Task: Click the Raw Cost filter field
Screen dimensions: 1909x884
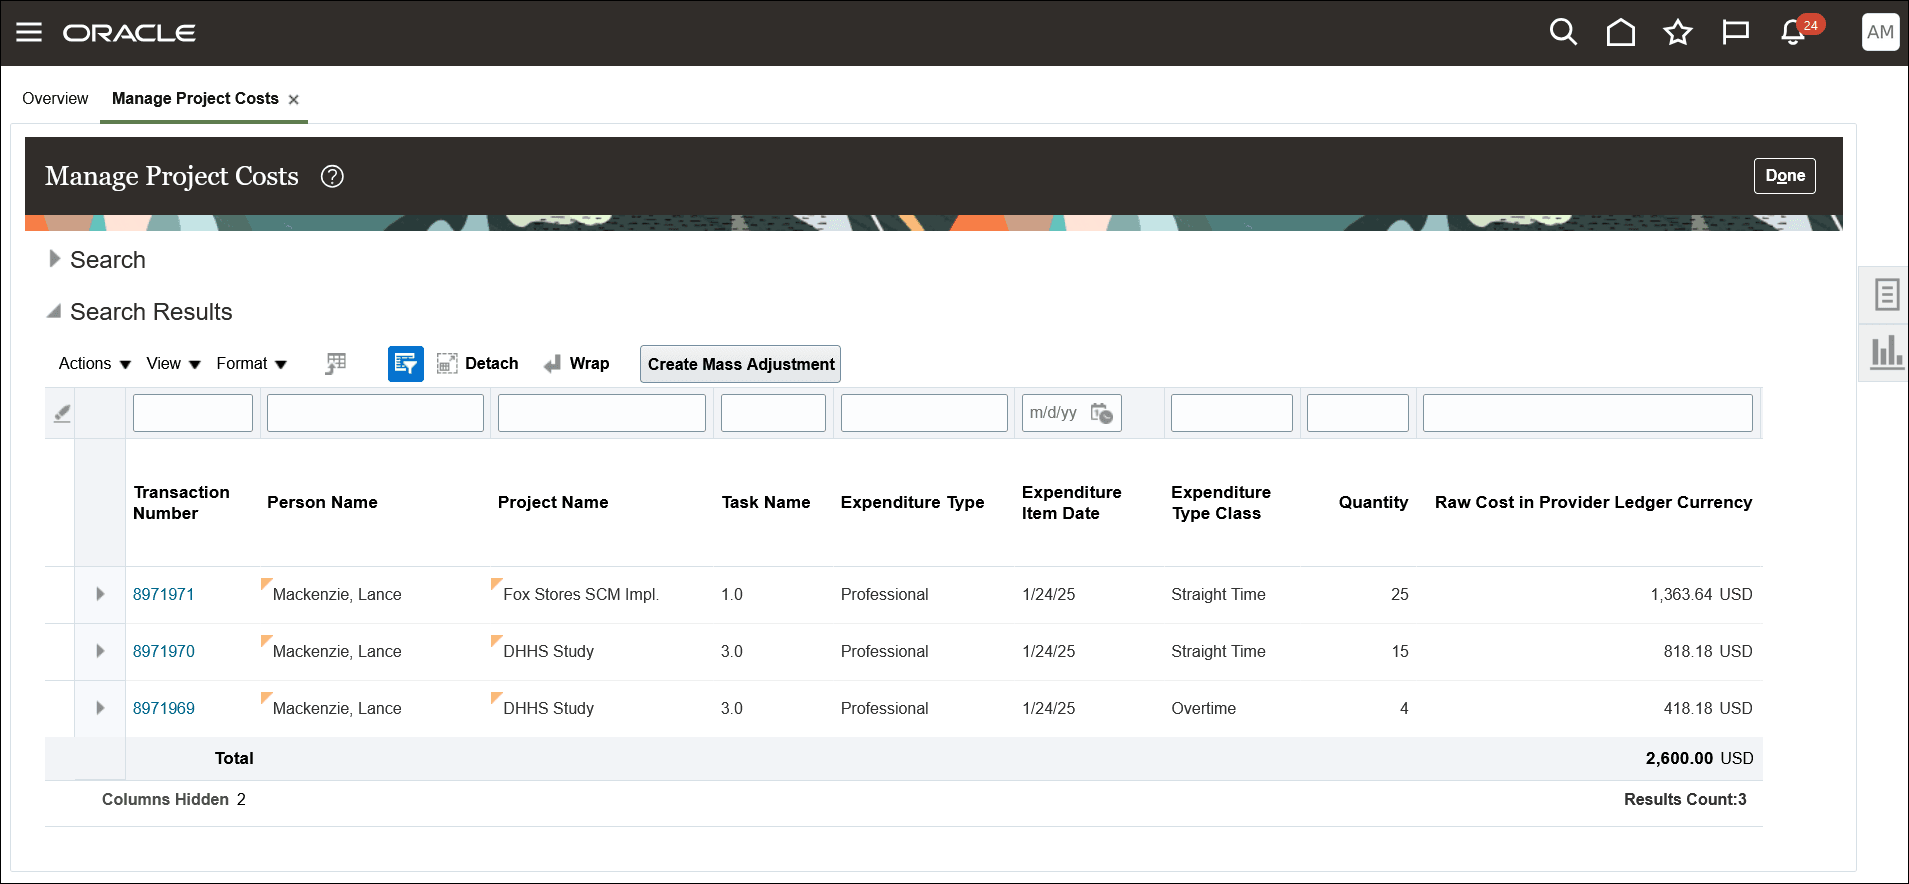Action: [x=1588, y=413]
